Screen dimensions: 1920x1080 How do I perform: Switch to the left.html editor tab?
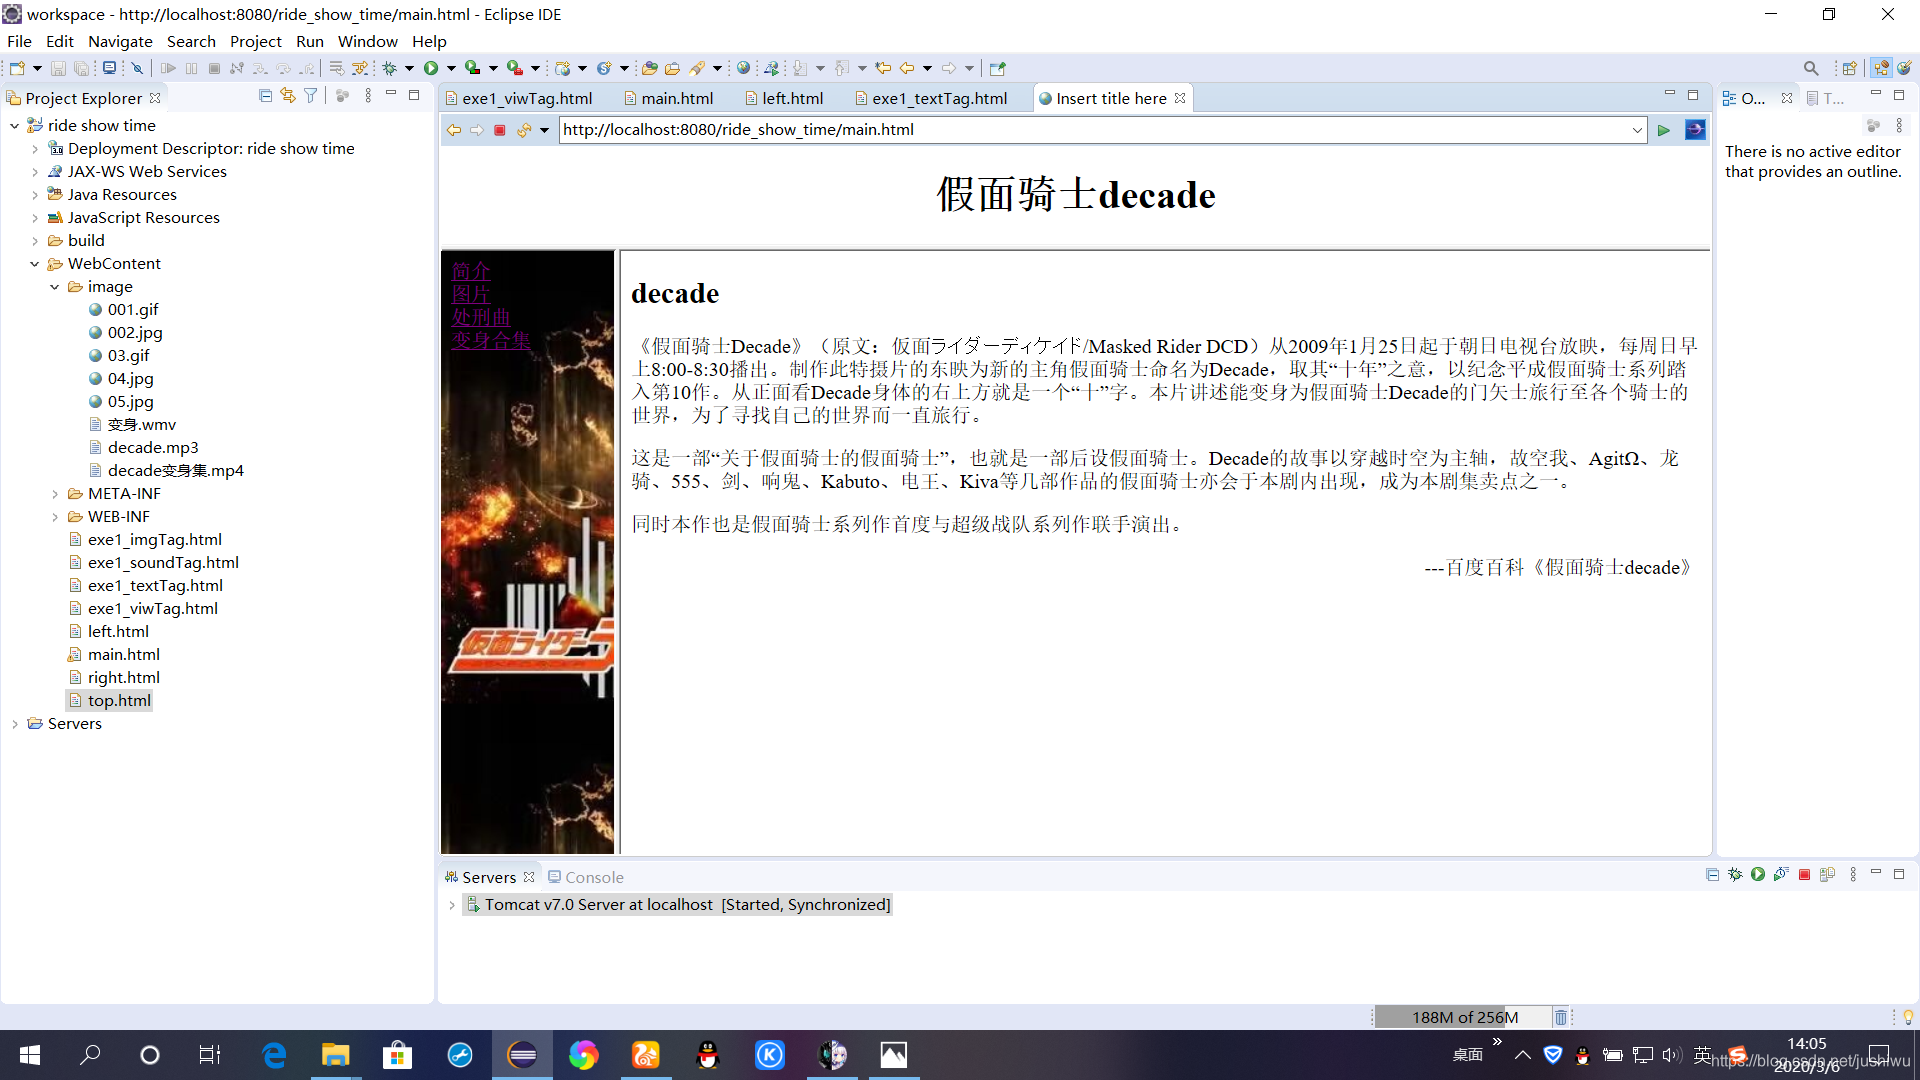click(784, 98)
